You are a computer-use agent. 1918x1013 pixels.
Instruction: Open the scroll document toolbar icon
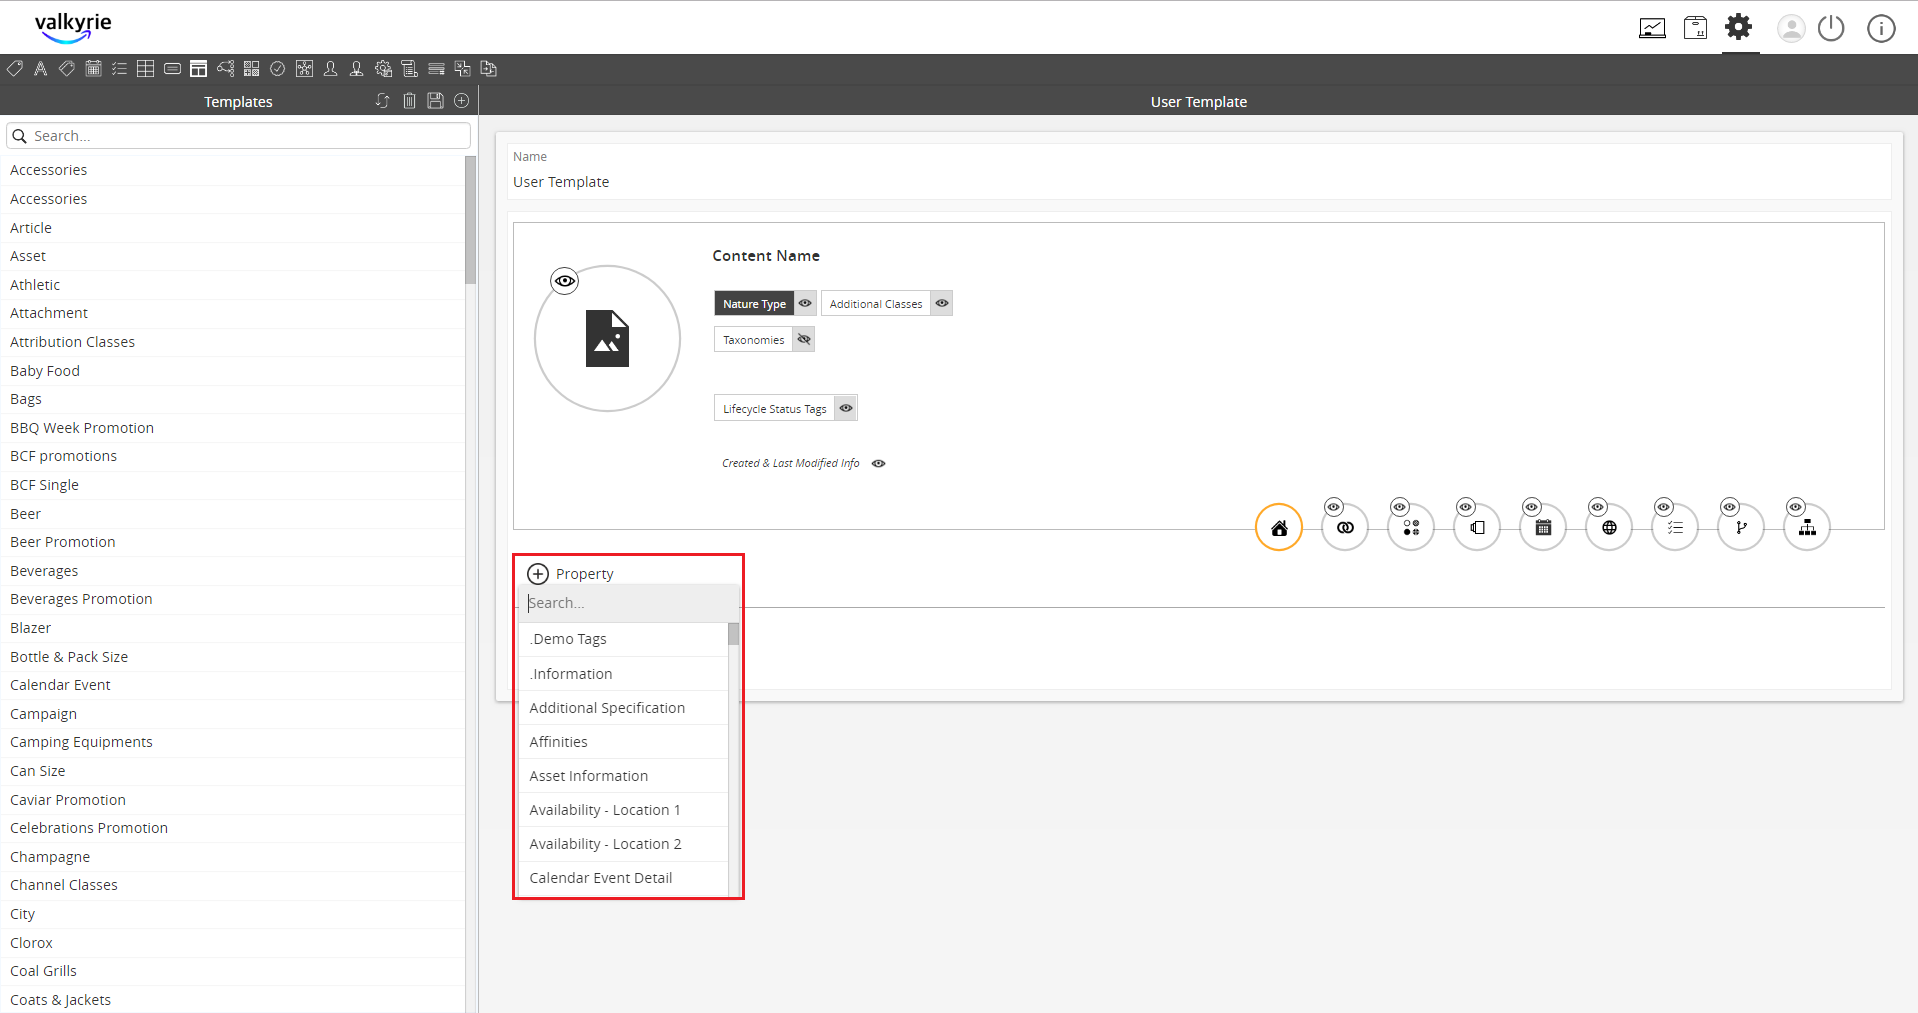coord(409,69)
